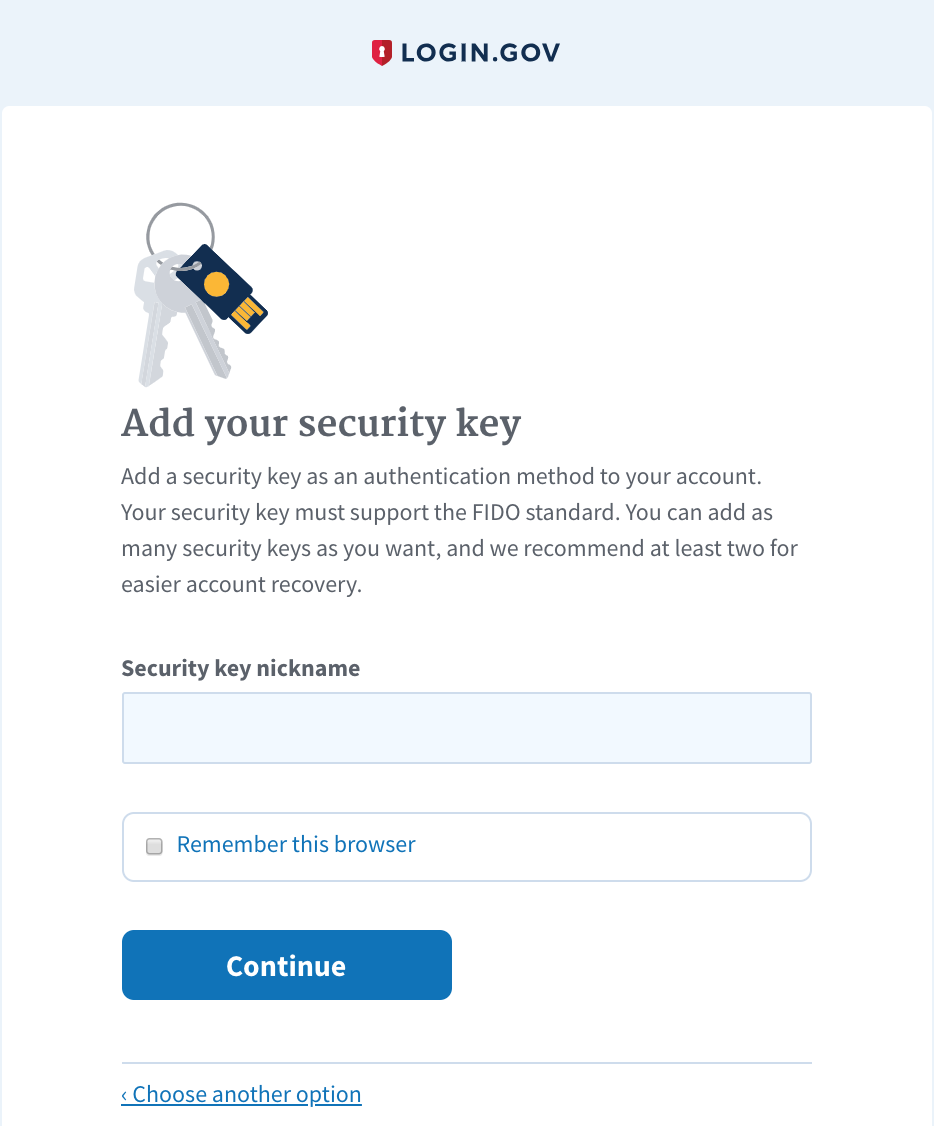
Task: Click the Remember this browser label text
Action: [x=296, y=845]
